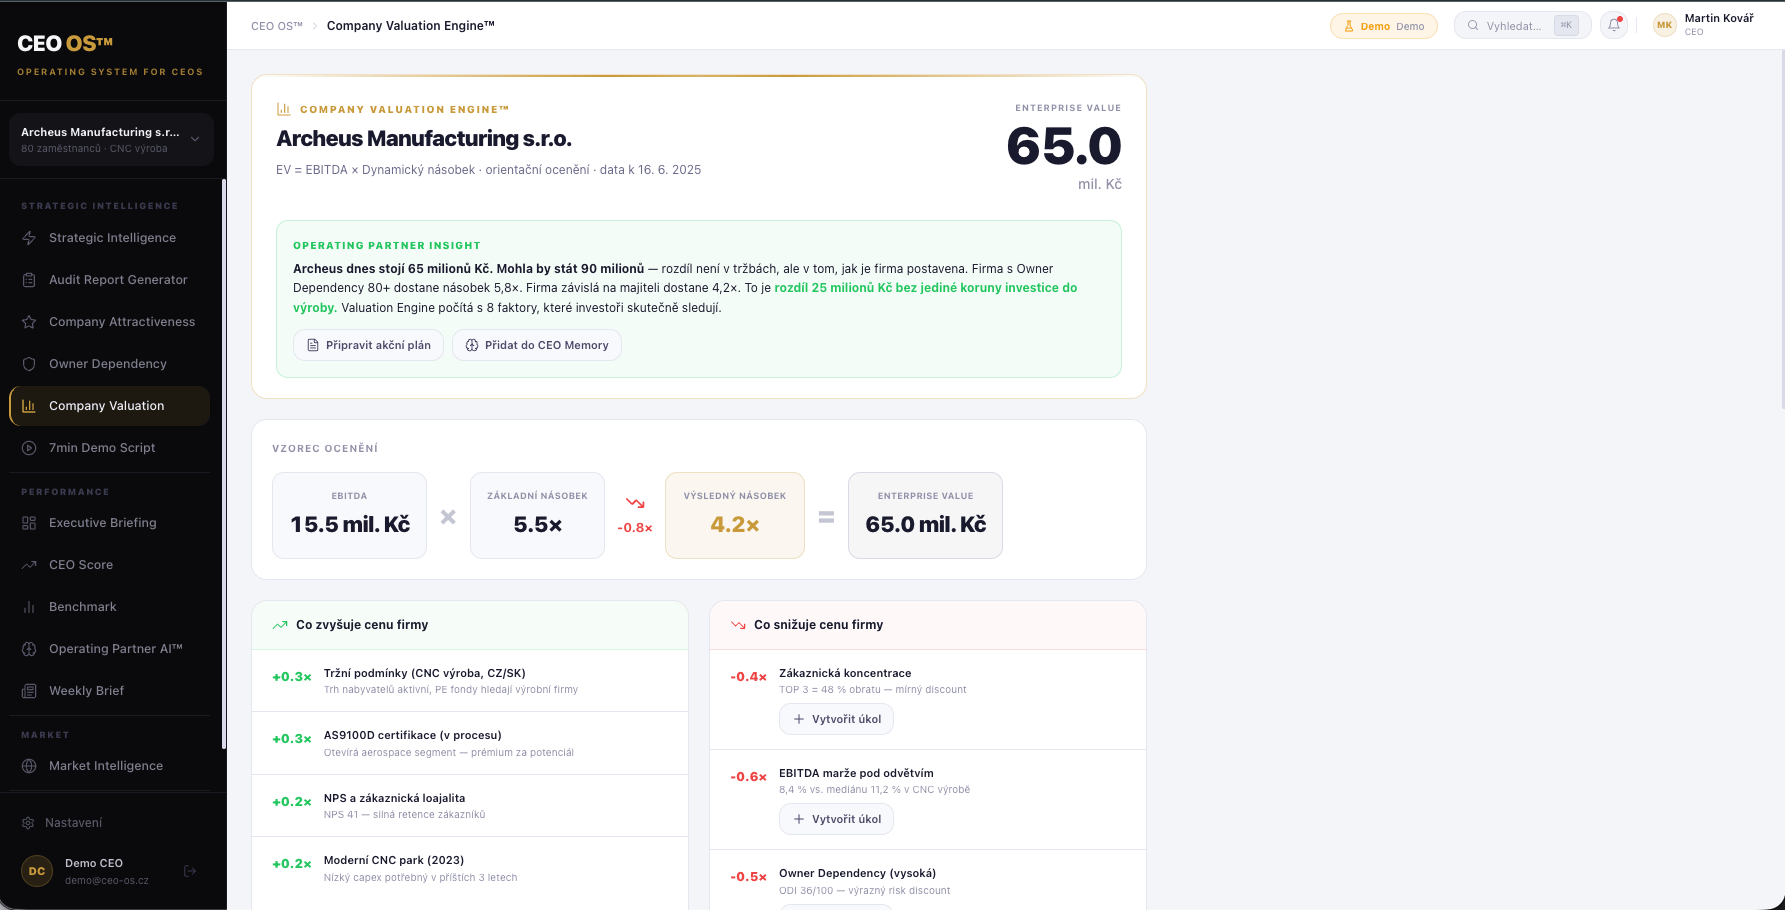1785x910 pixels.
Task: Select Owner Dependency in the sidebar
Action: point(109,364)
